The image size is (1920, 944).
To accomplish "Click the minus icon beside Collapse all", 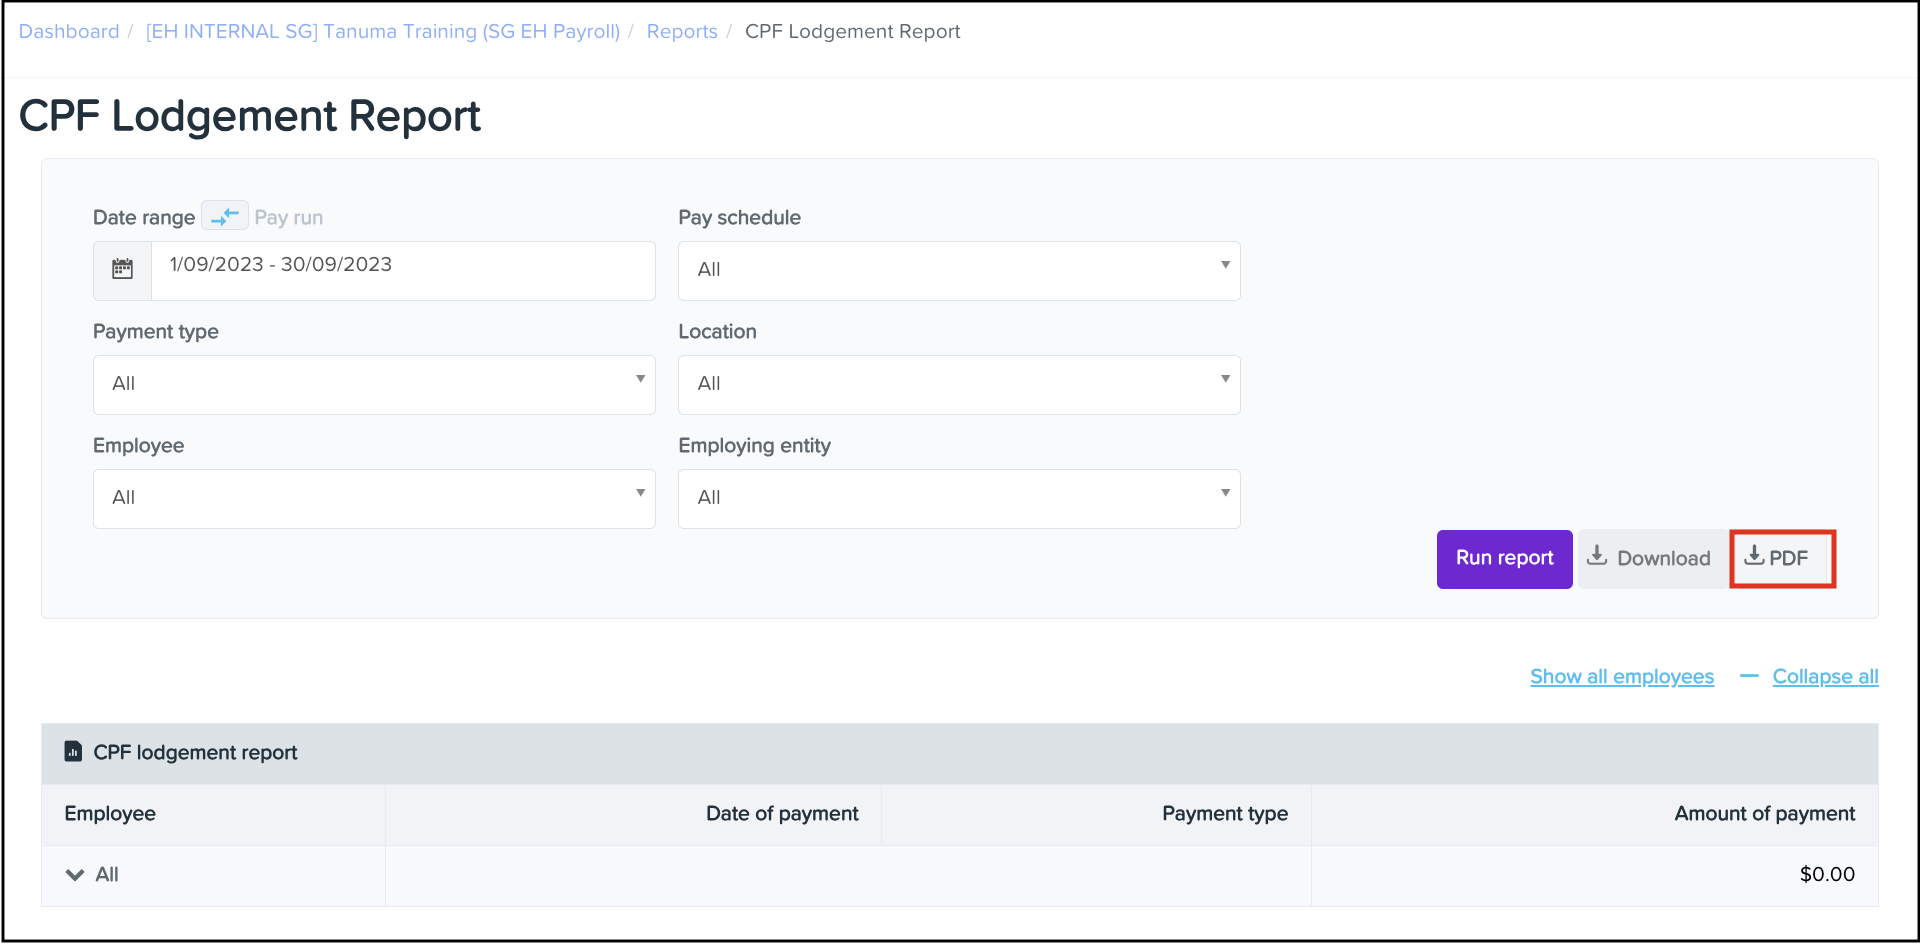I will coord(1748,677).
